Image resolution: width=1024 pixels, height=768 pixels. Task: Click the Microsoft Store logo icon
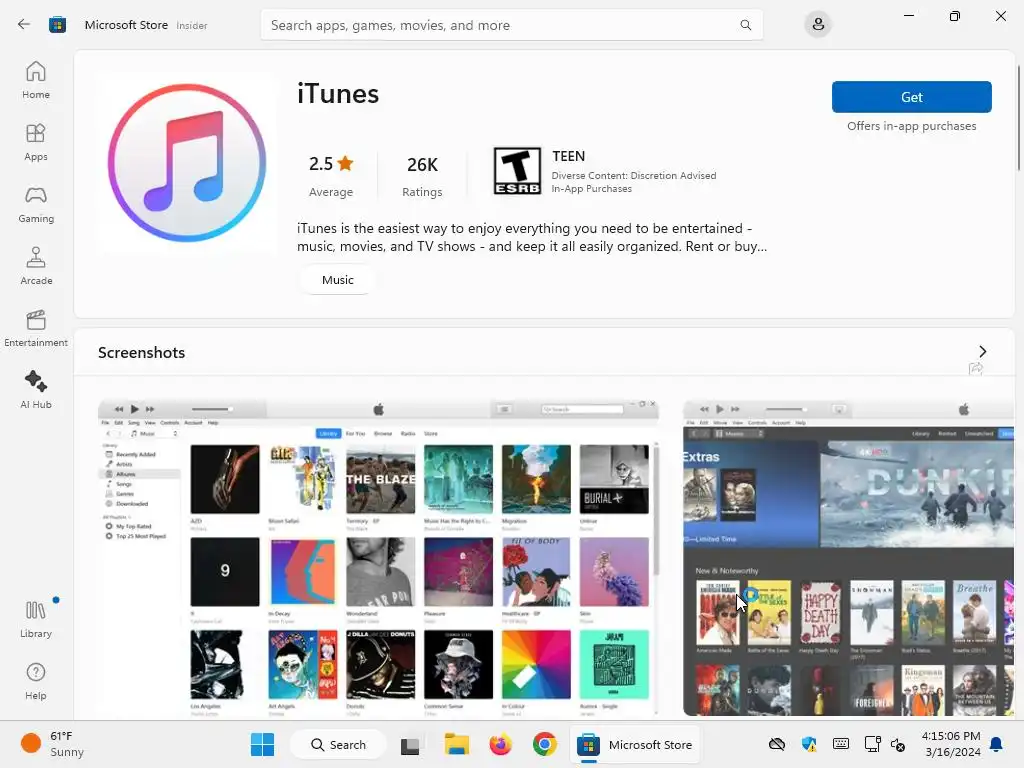[x=57, y=25]
